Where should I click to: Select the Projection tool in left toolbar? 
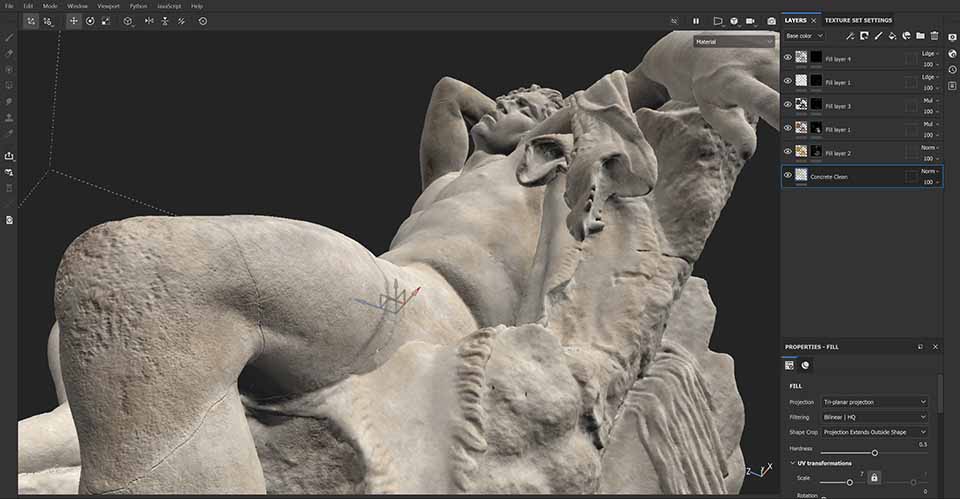[9, 69]
